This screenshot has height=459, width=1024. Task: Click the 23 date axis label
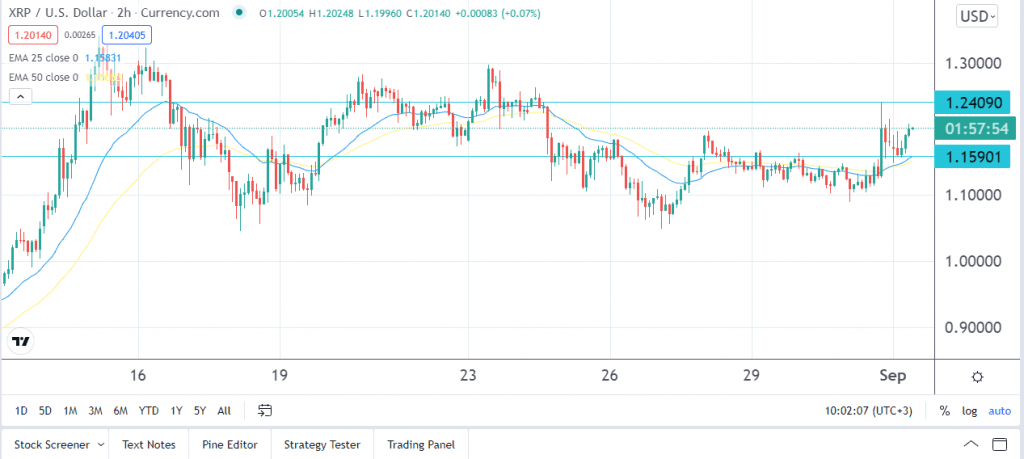tap(468, 376)
